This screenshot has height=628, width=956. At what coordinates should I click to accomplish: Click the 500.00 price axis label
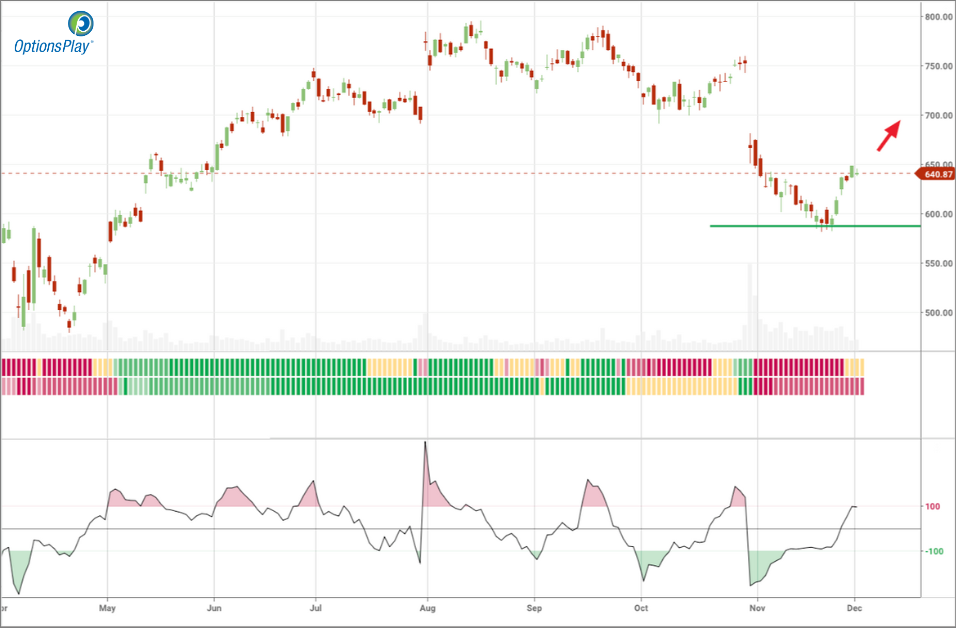938,313
